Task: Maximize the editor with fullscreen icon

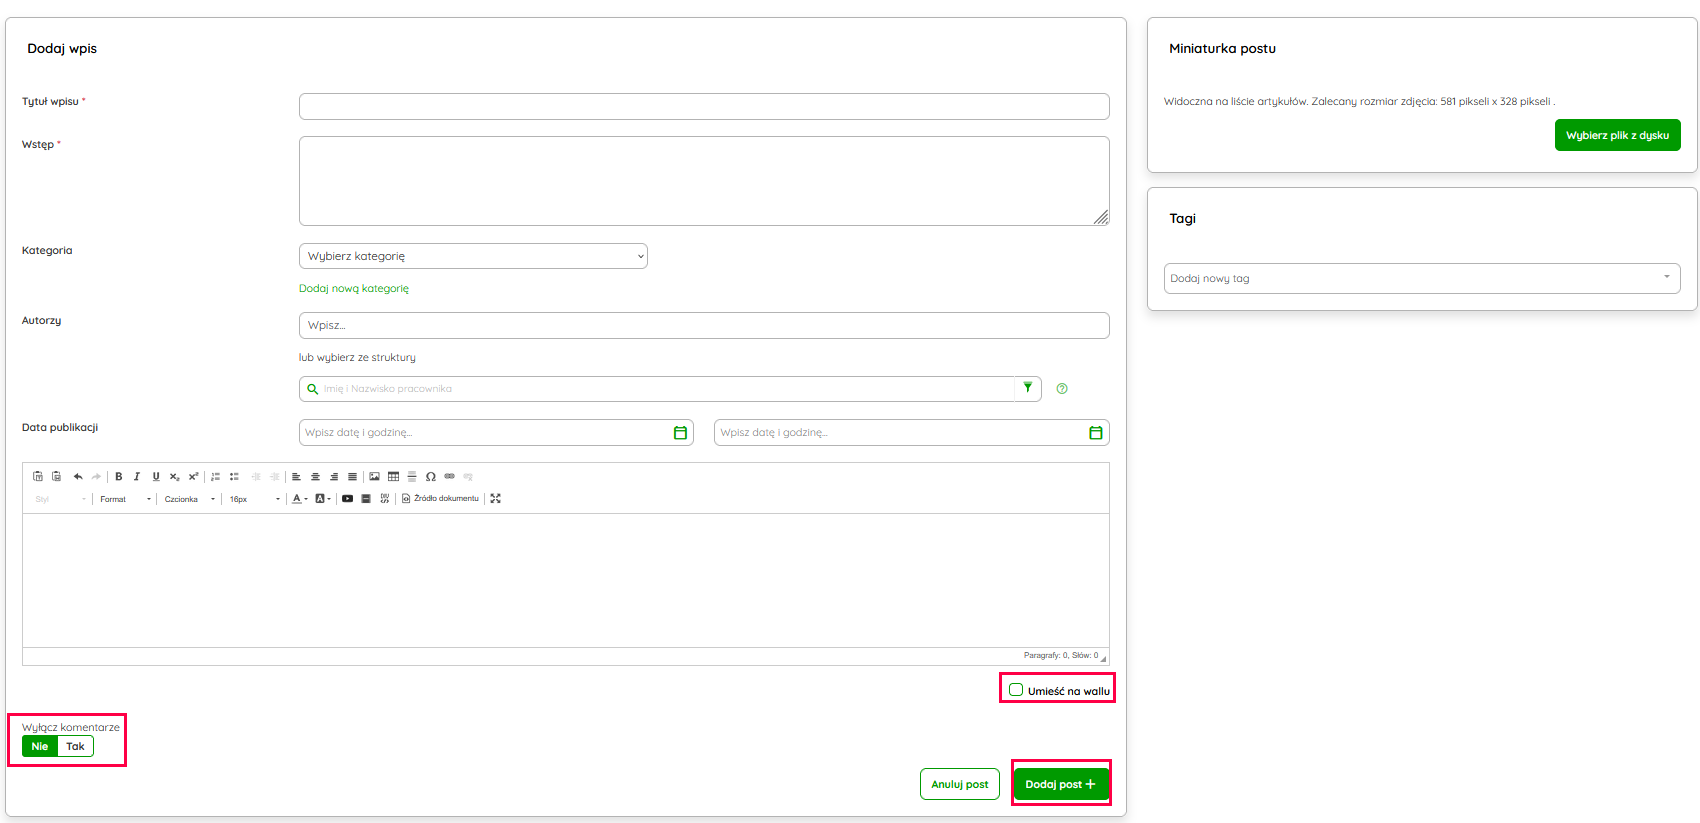Action: [495, 499]
